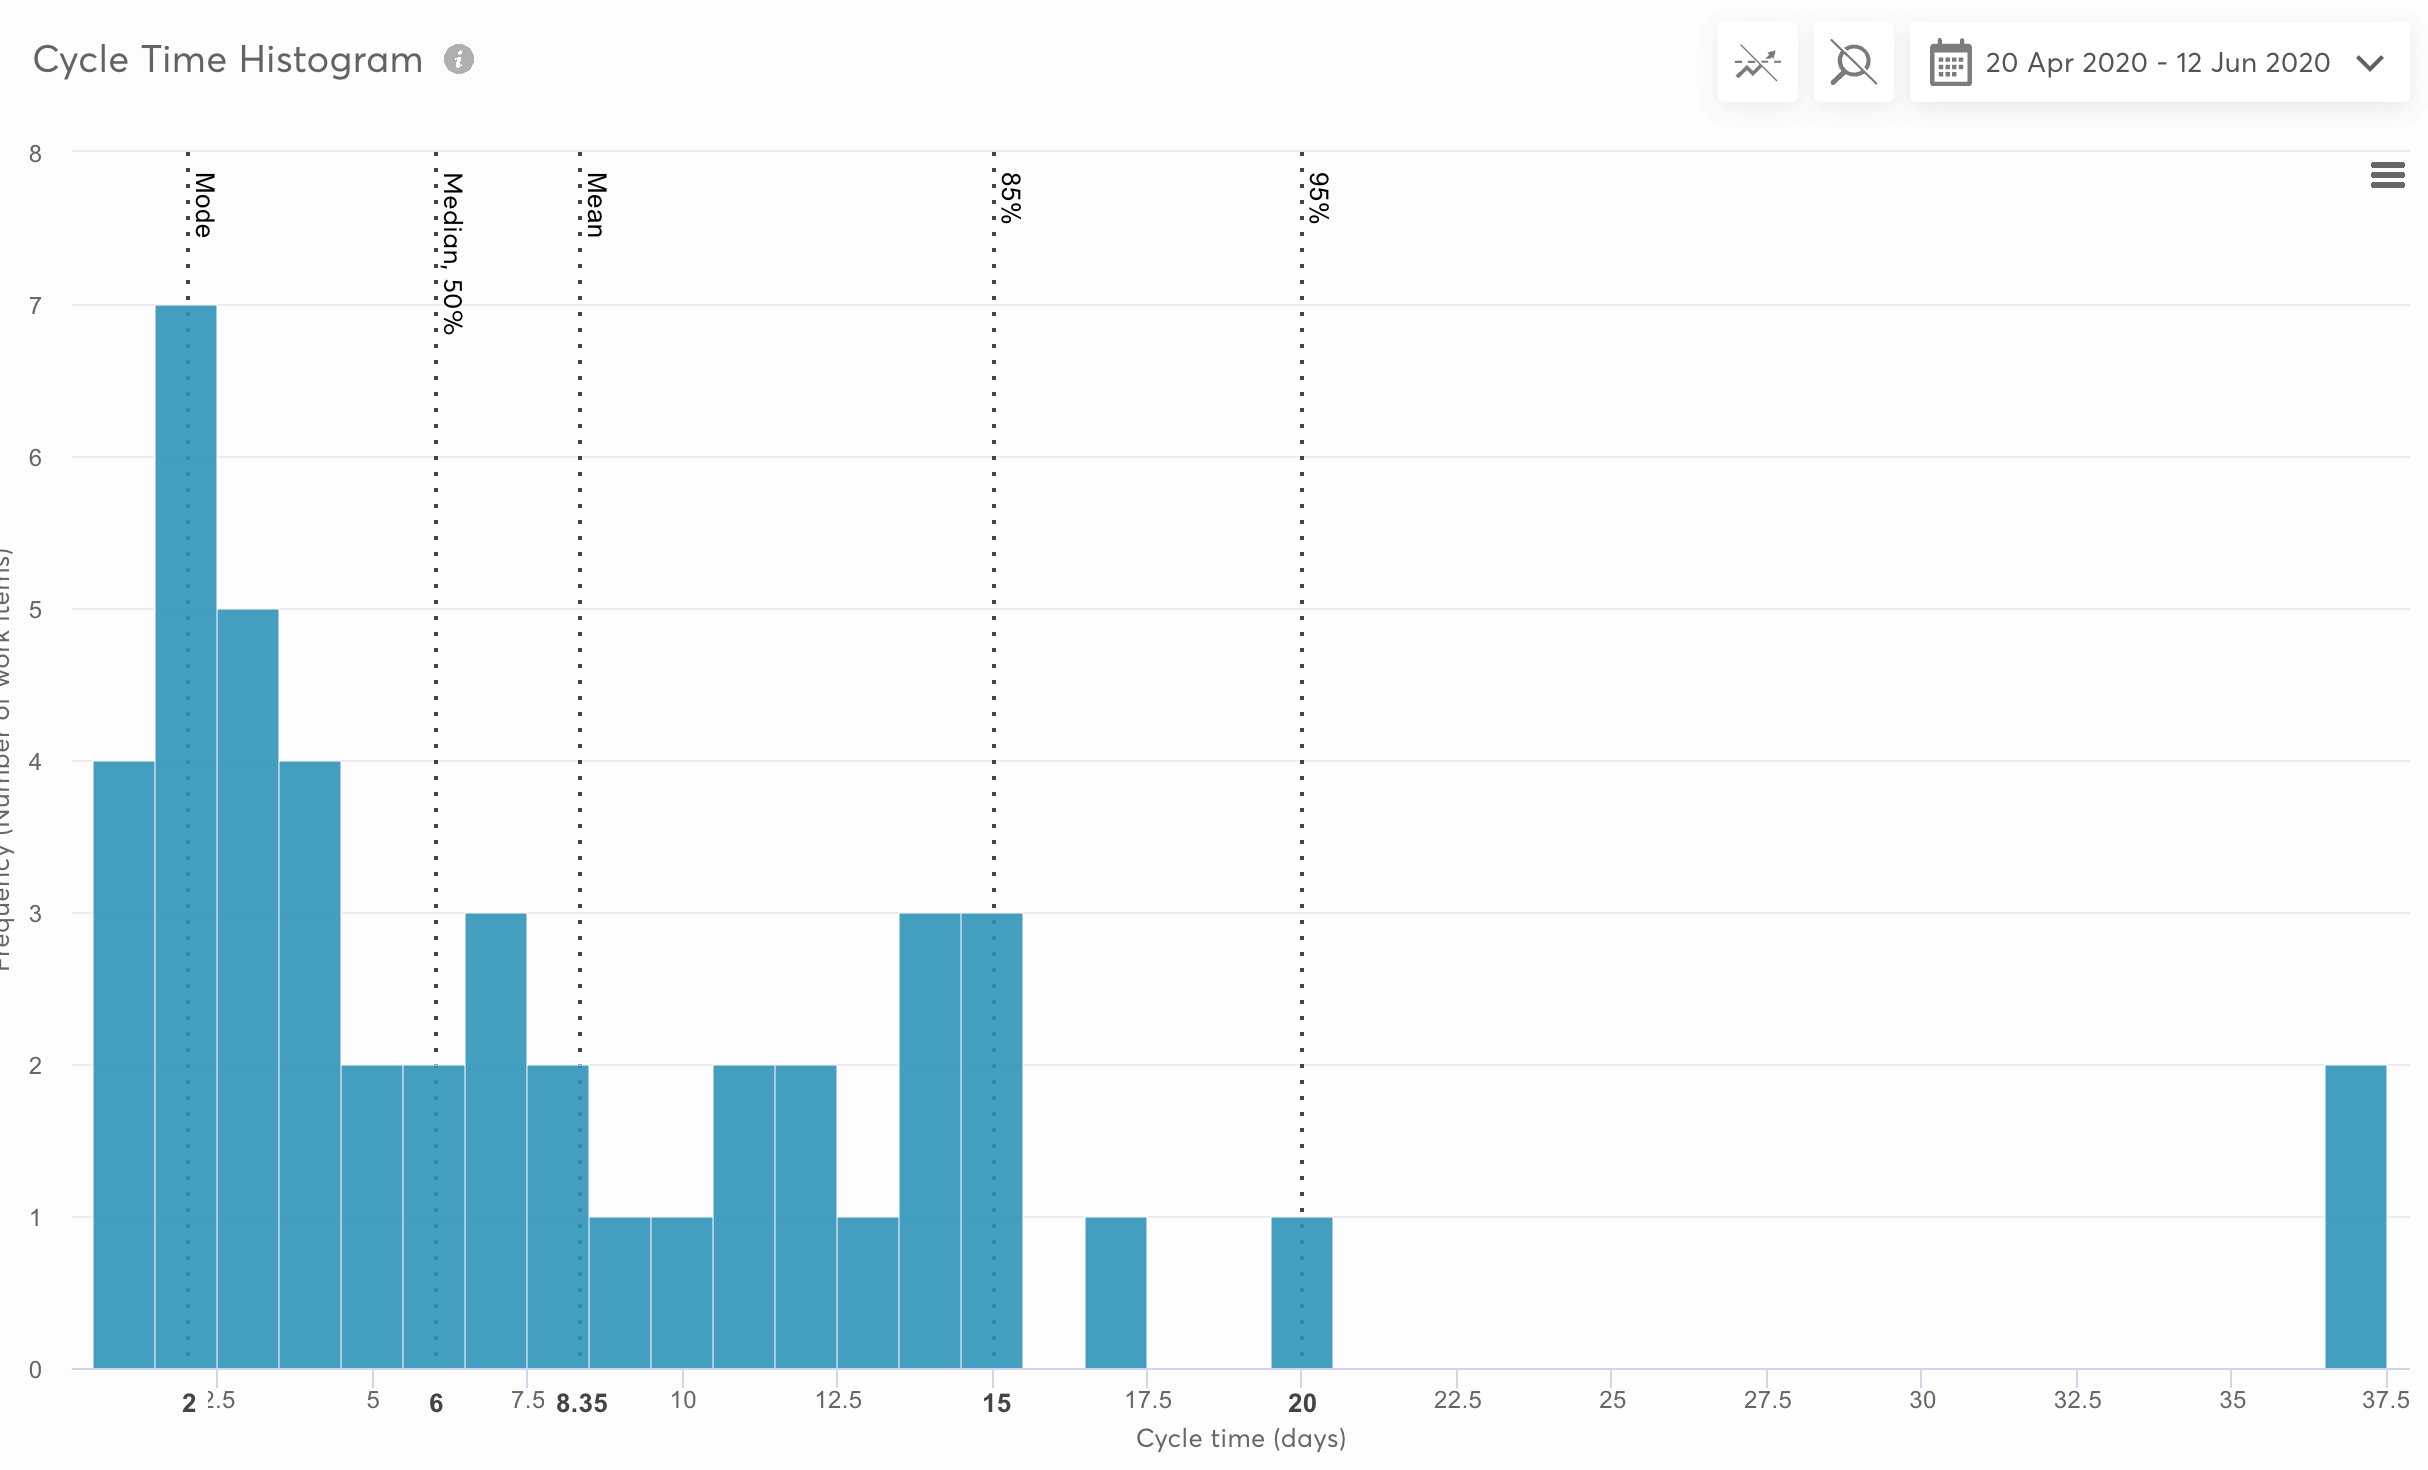Click the bar at 17 days
This screenshot has height=1470, width=2428.
pos(1116,1292)
